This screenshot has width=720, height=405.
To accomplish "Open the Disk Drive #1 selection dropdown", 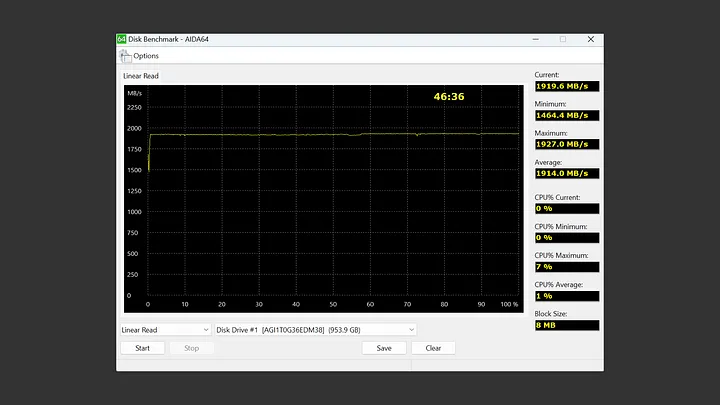I will [315, 329].
